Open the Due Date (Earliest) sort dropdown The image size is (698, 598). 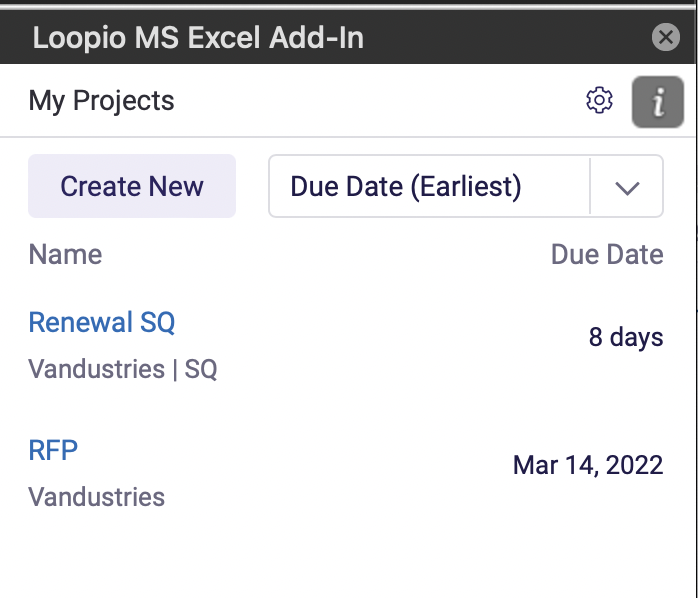[466, 186]
